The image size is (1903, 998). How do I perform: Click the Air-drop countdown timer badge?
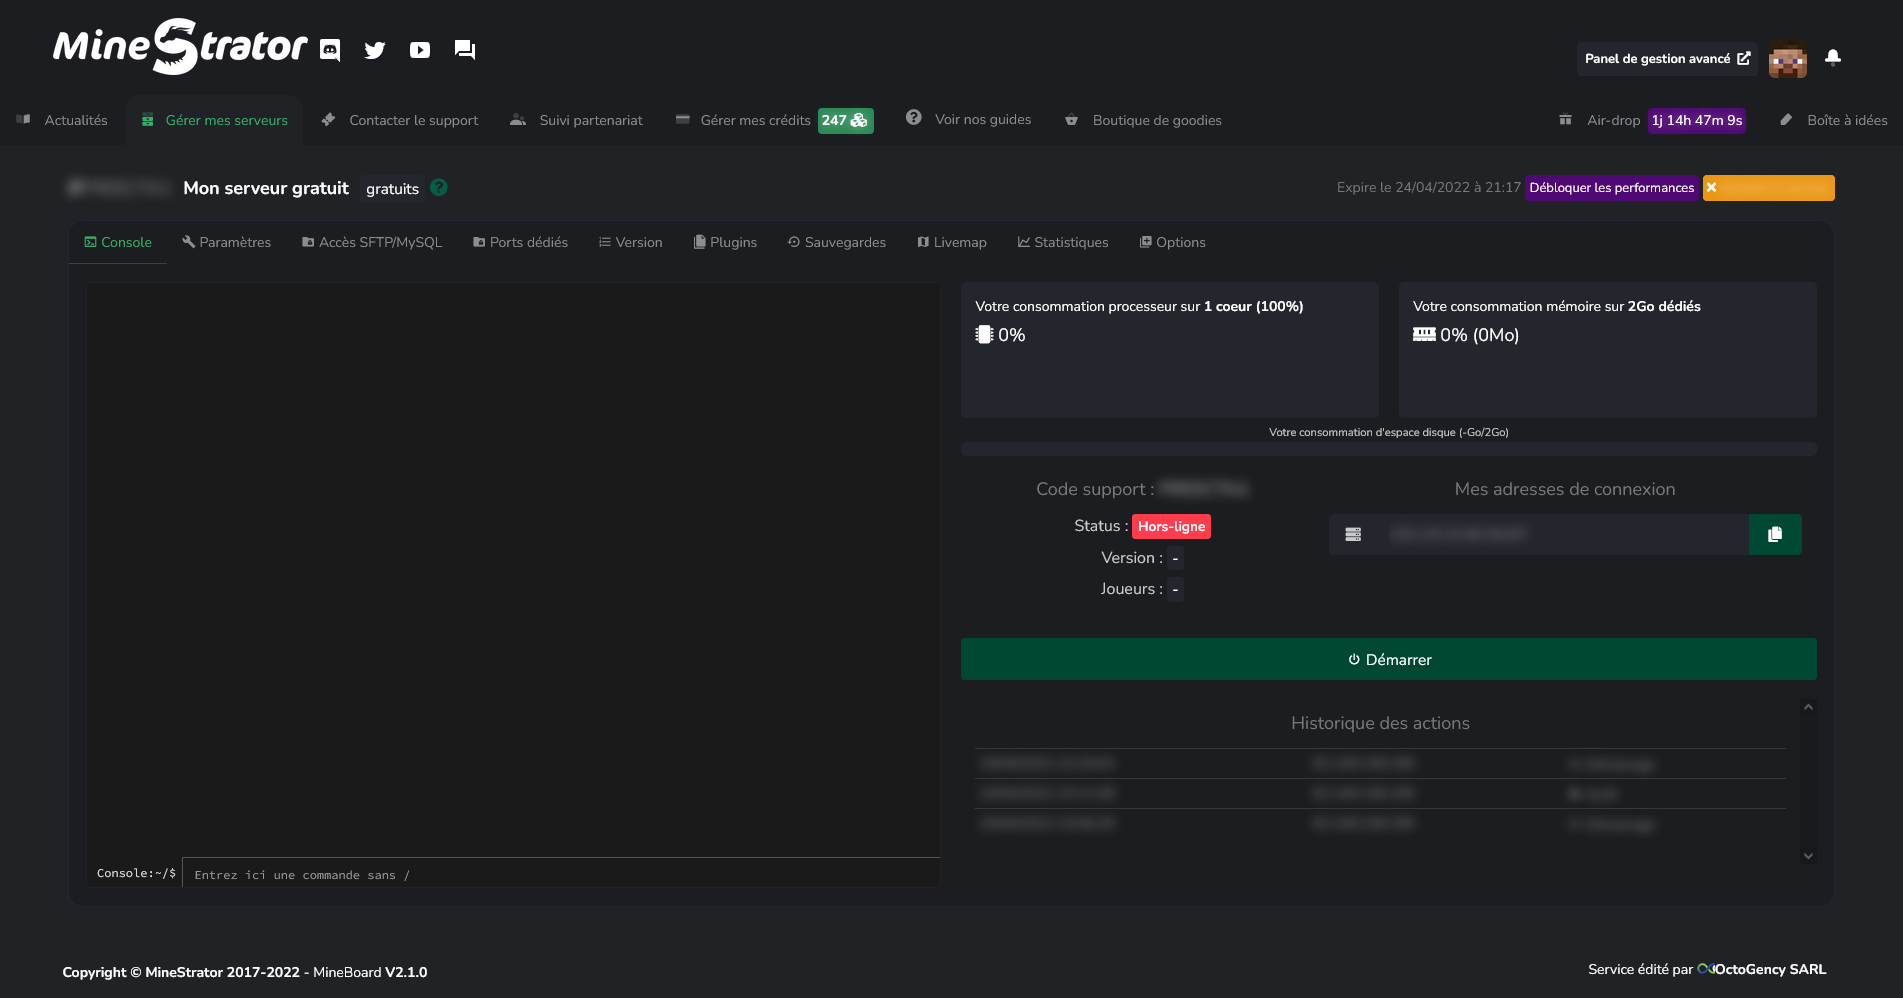pyautogui.click(x=1697, y=120)
